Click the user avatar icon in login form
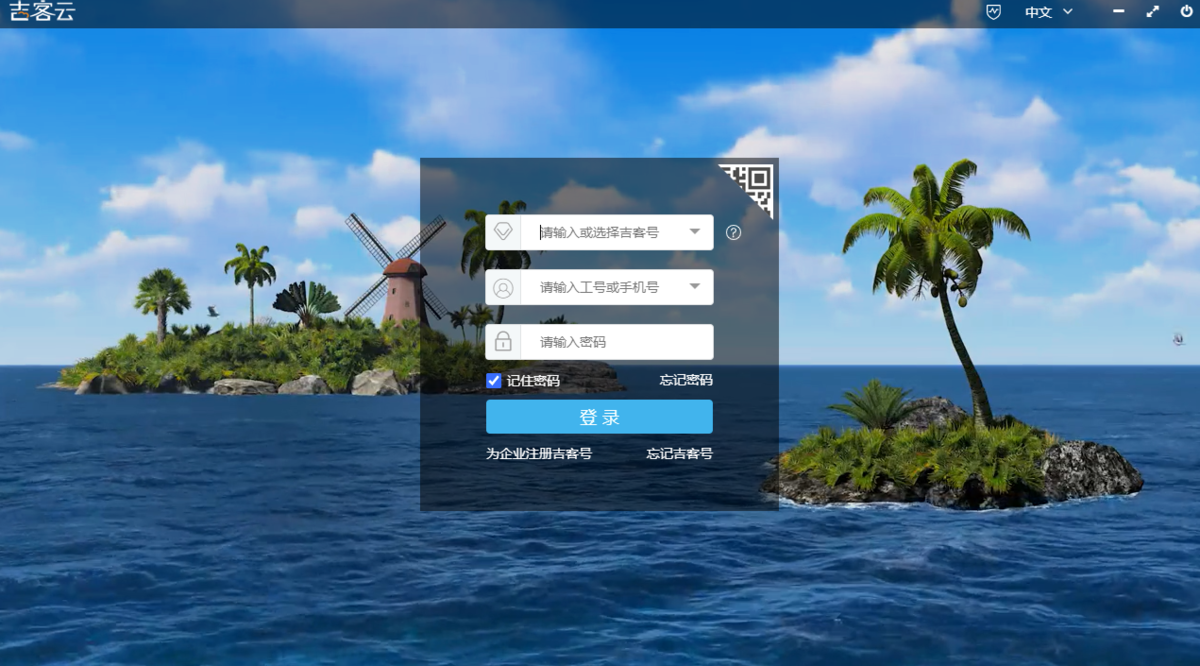This screenshot has height=666, width=1200. pos(503,288)
